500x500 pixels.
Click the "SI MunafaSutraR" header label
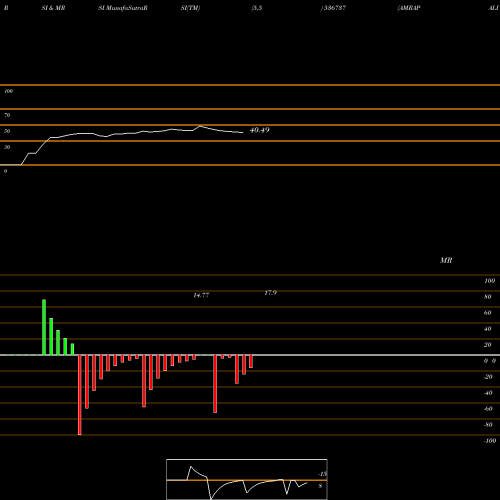click(x=123, y=8)
